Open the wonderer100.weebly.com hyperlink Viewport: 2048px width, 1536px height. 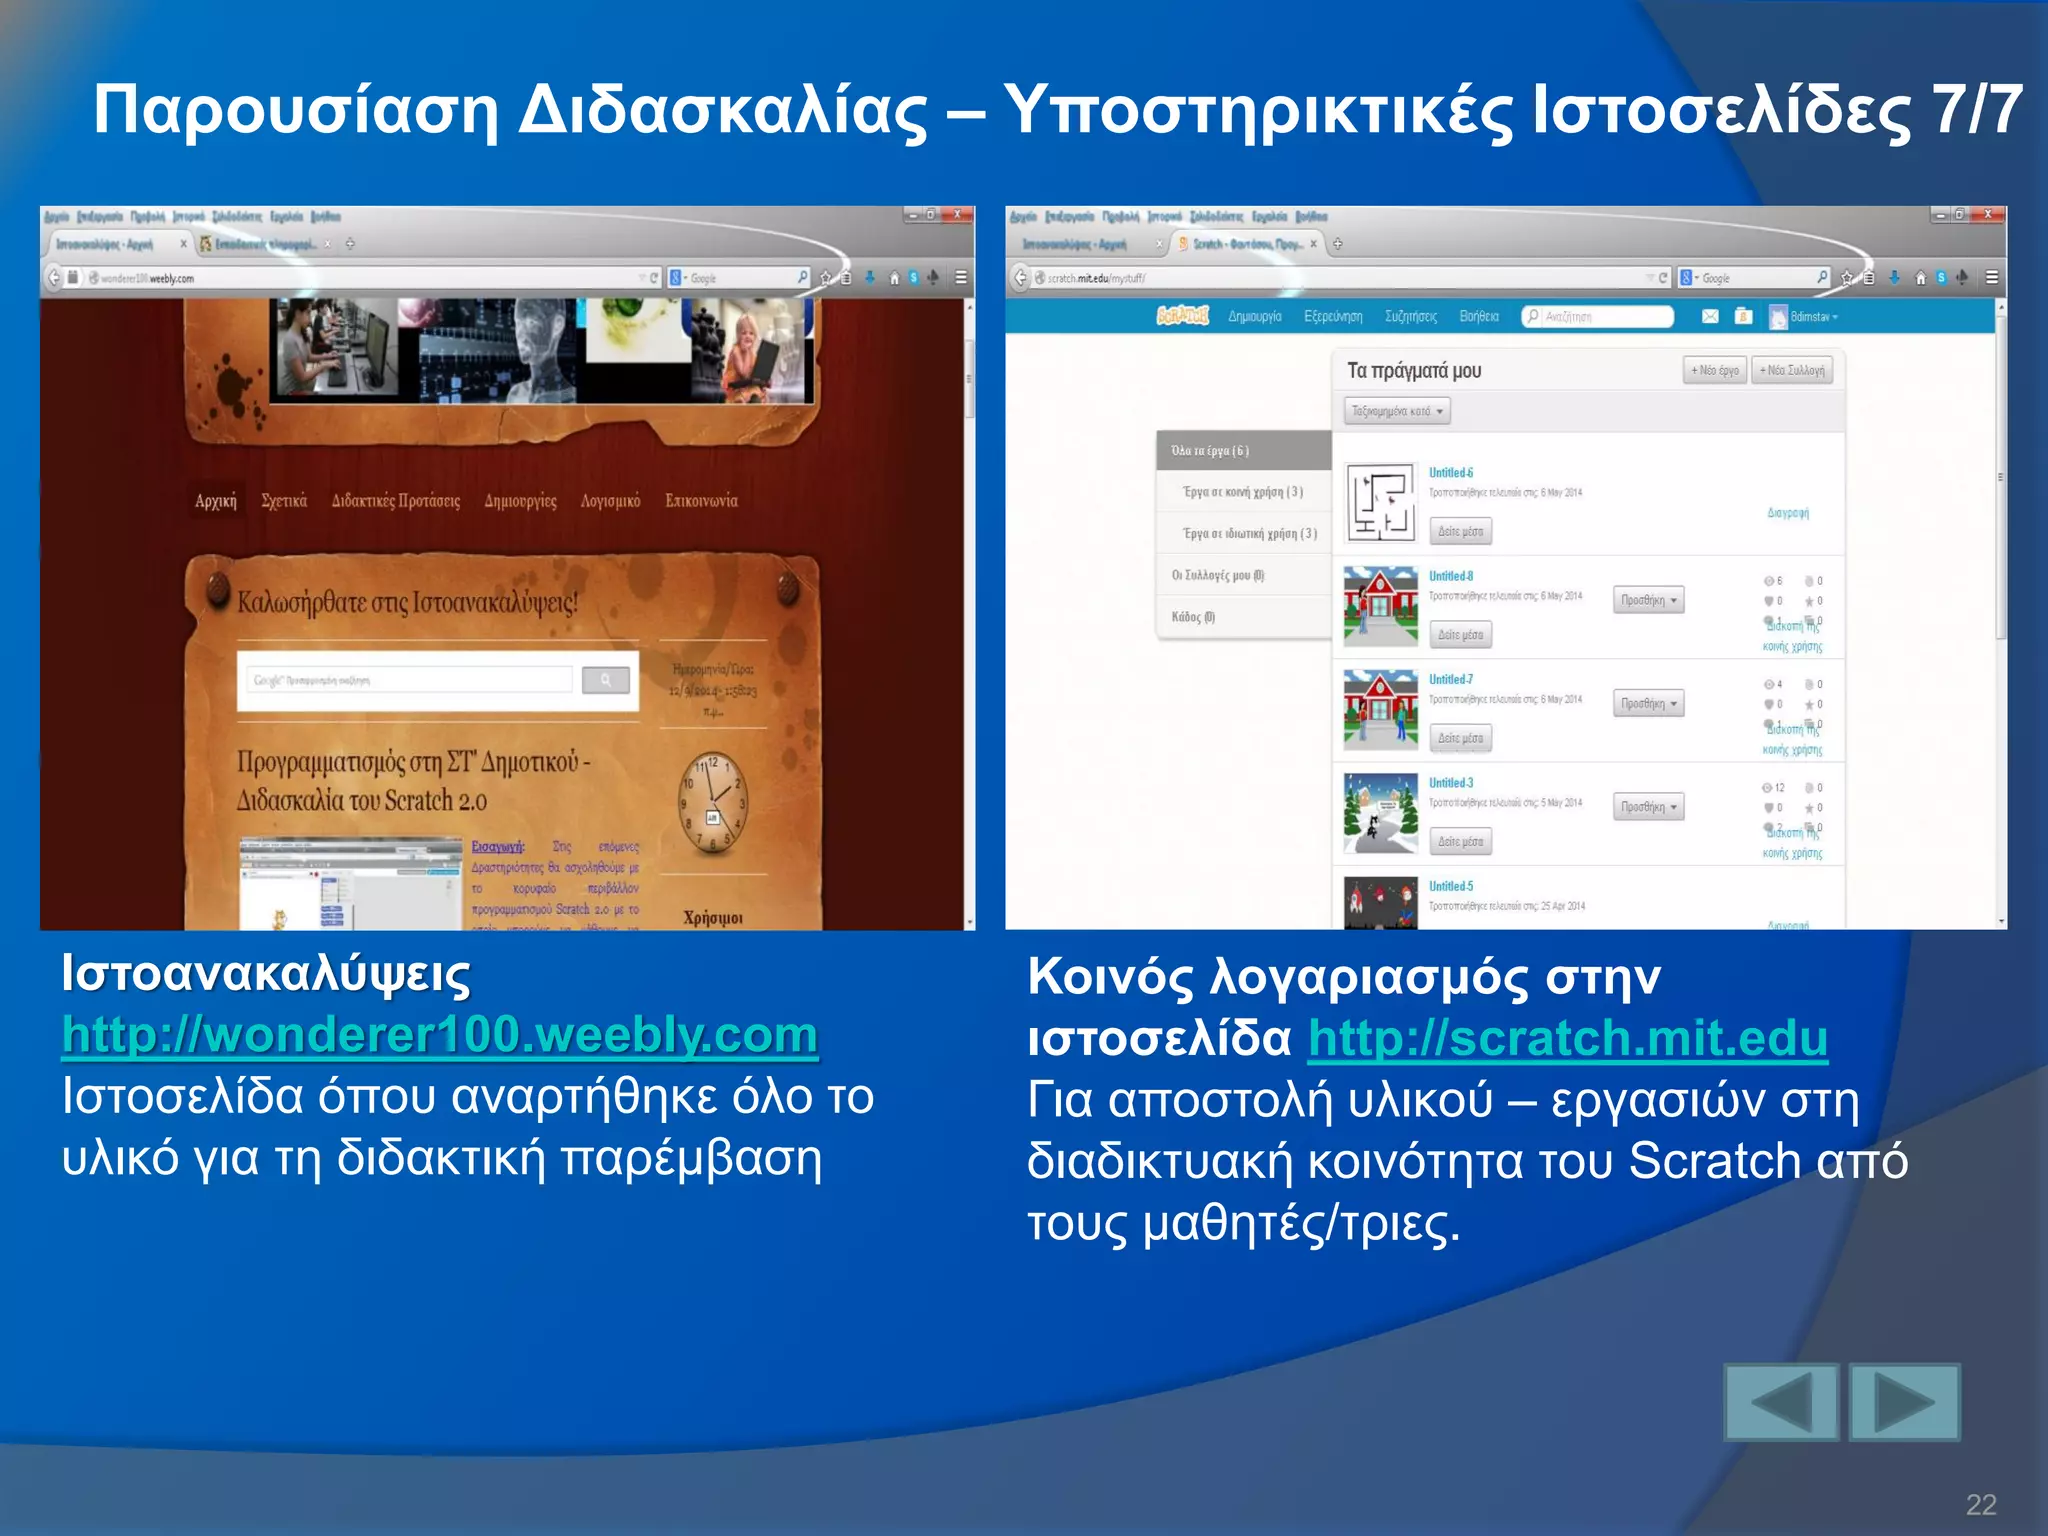click(440, 1035)
